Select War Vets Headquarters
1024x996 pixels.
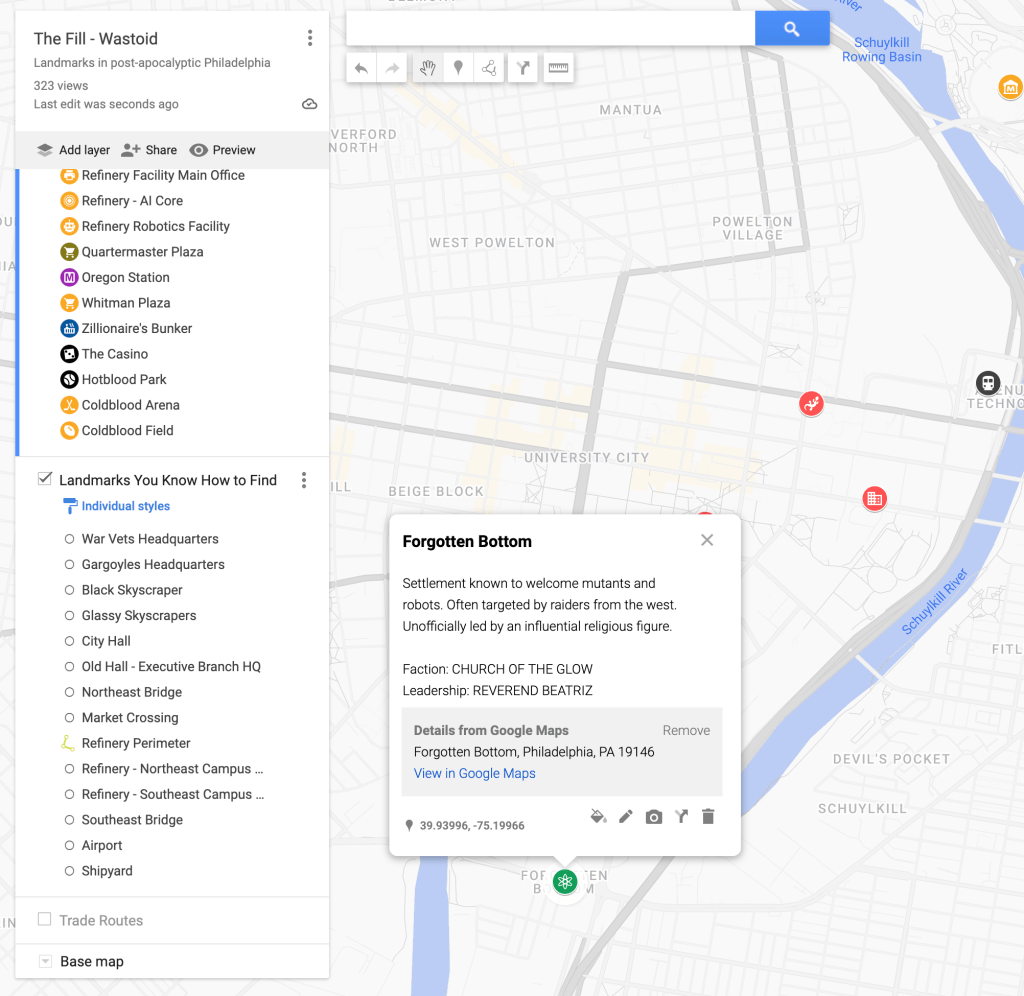click(150, 539)
